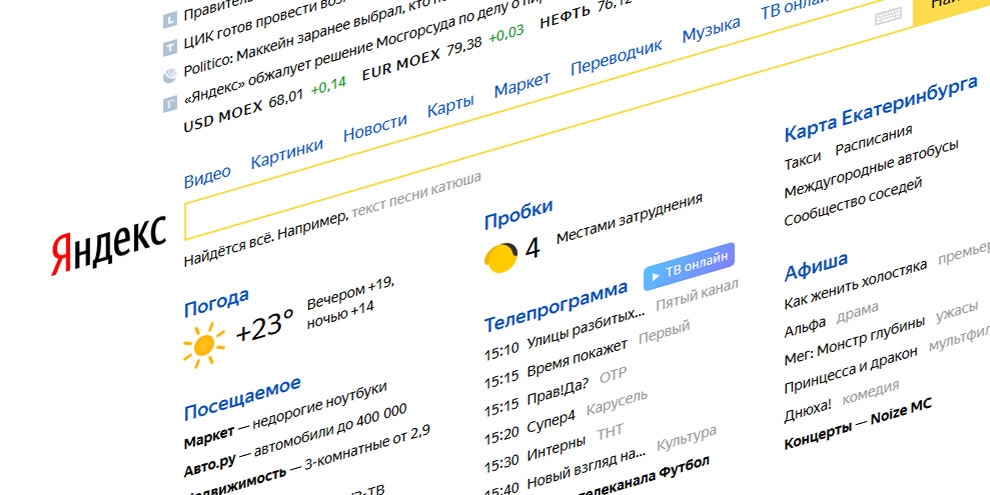
Task: Open the Переводчик tab
Action: click(x=616, y=57)
